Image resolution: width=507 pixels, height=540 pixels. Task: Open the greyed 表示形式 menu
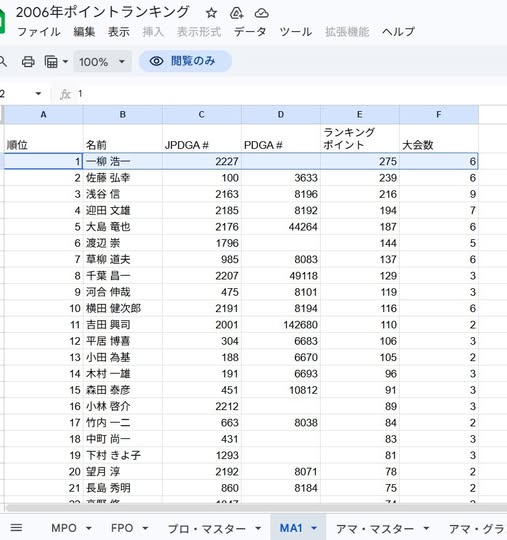click(x=199, y=32)
